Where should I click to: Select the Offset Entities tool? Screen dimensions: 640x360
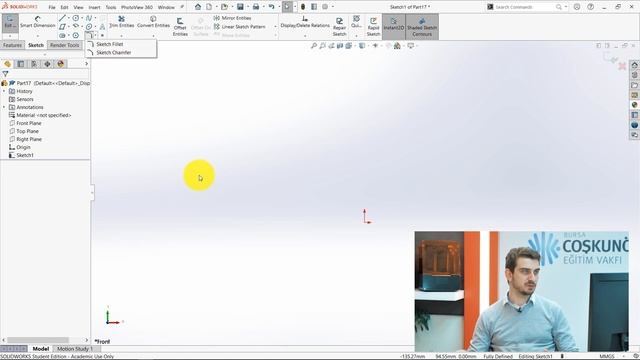point(180,27)
